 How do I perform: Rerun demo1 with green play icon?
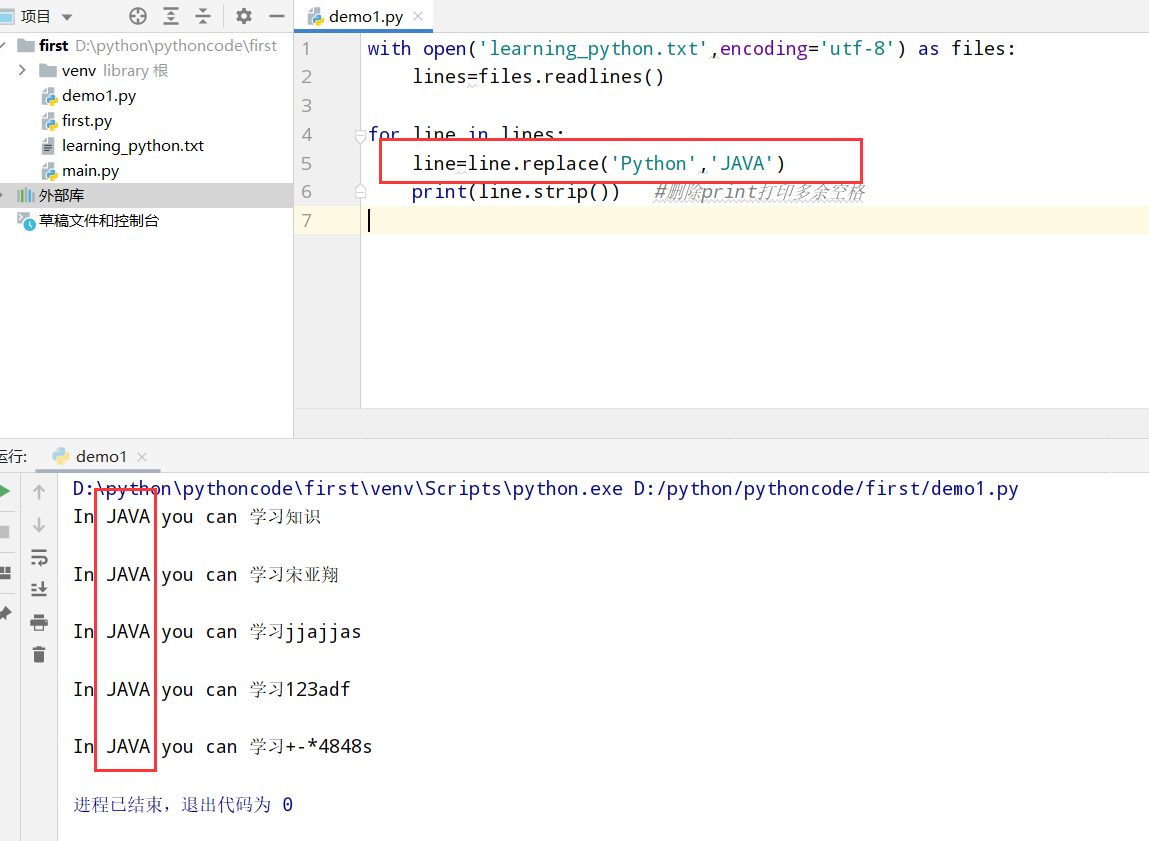point(4,491)
